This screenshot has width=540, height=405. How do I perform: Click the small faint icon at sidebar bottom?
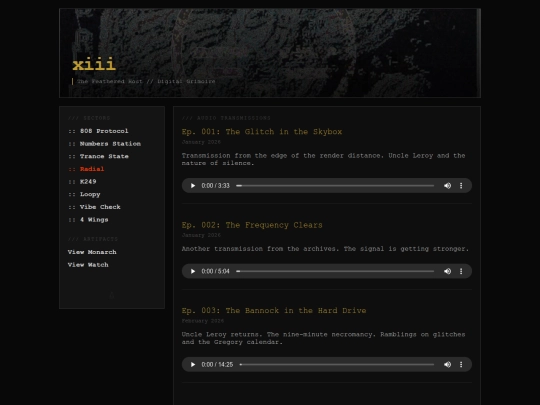[112, 295]
